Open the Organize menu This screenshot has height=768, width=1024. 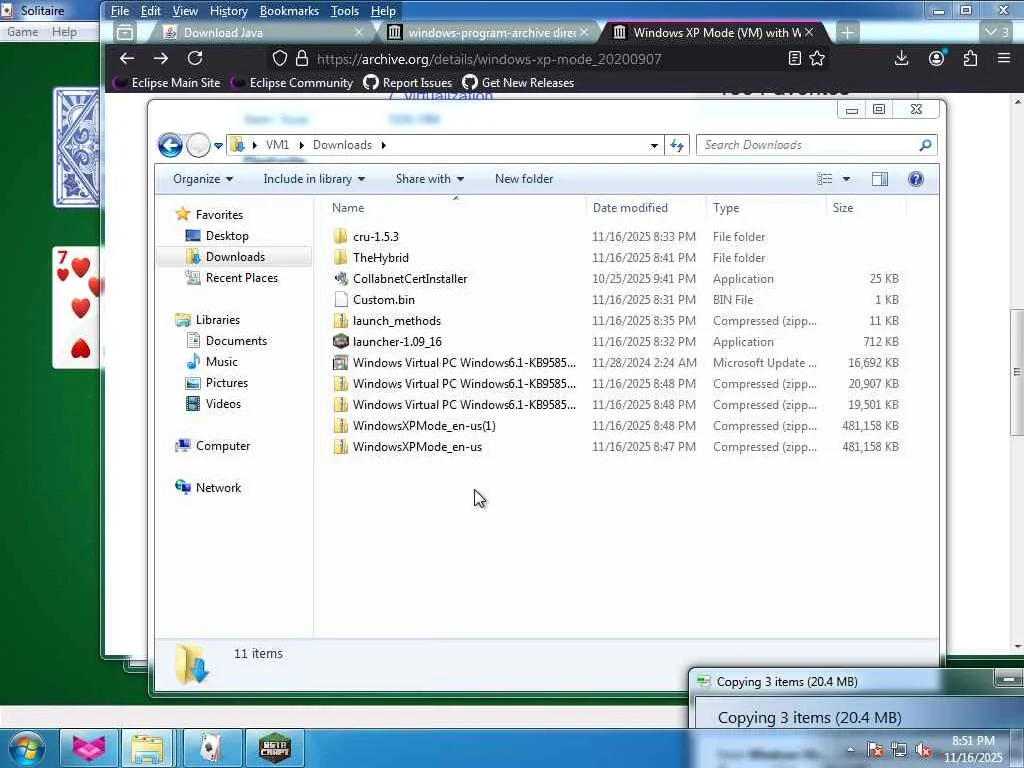(202, 179)
